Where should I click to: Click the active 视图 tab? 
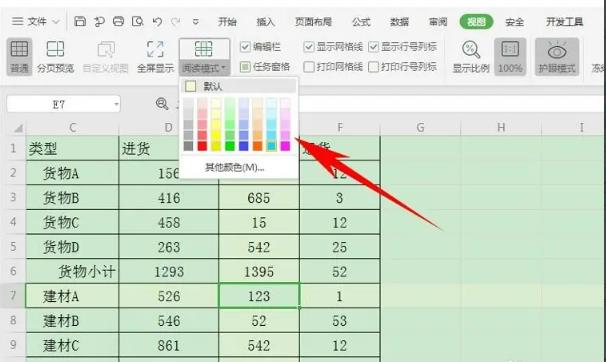point(476,22)
